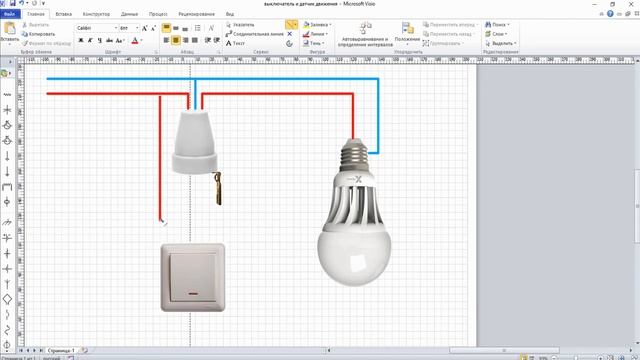Select the resistor zigzag shape at stencil top
The width and height of the screenshot is (640, 360).
7,94
